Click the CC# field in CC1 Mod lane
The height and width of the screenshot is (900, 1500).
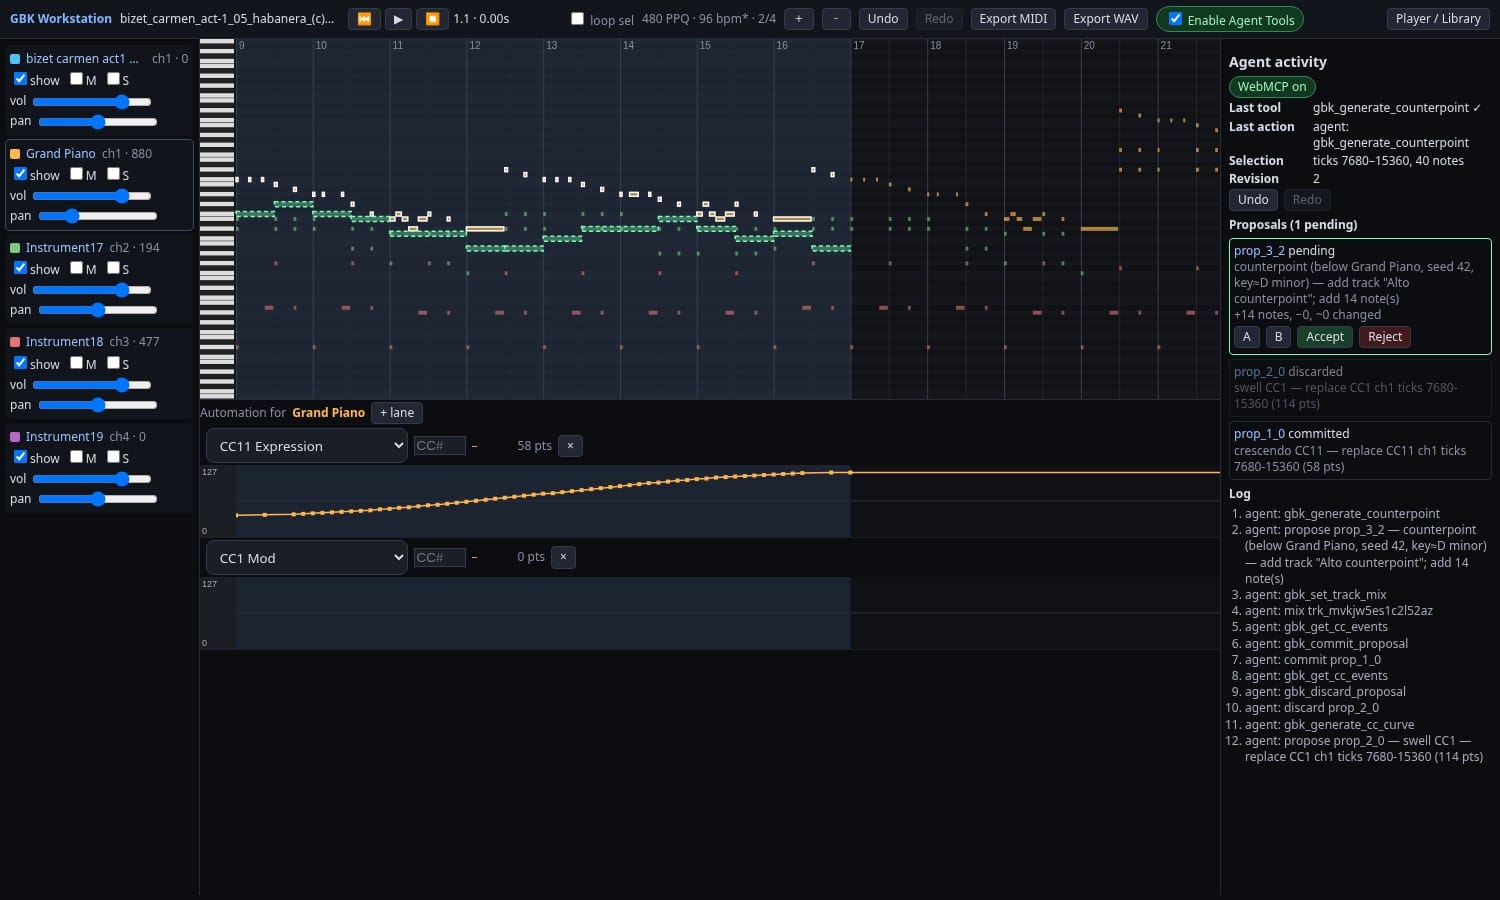click(440, 558)
